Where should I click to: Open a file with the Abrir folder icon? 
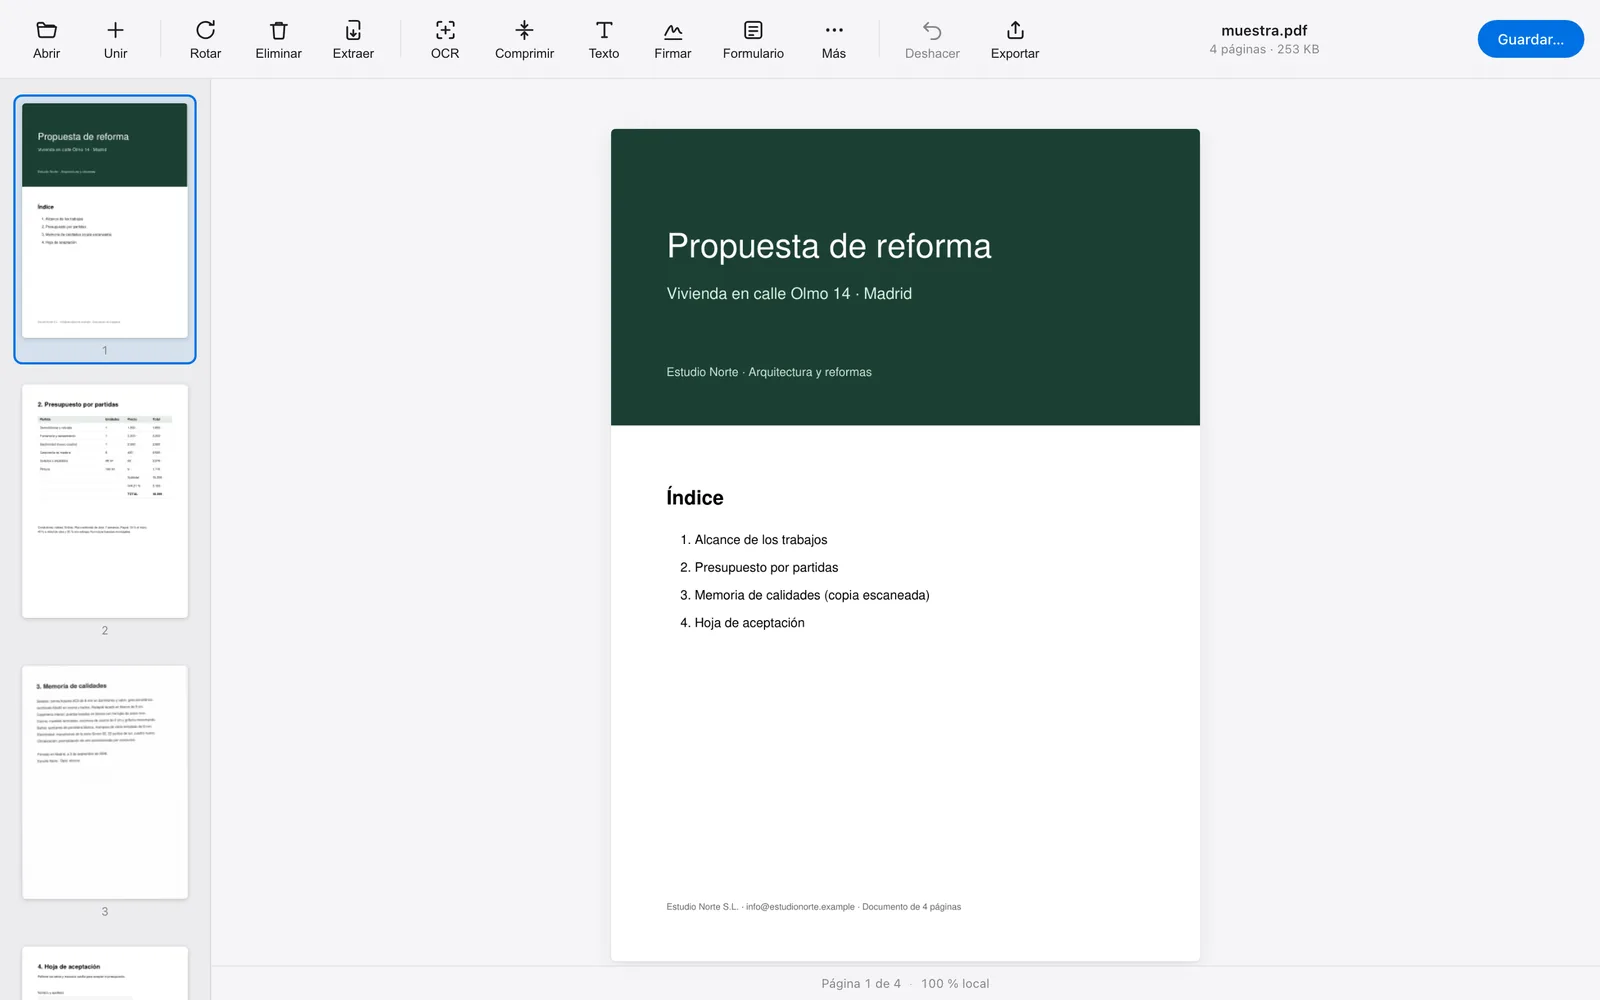tap(46, 31)
